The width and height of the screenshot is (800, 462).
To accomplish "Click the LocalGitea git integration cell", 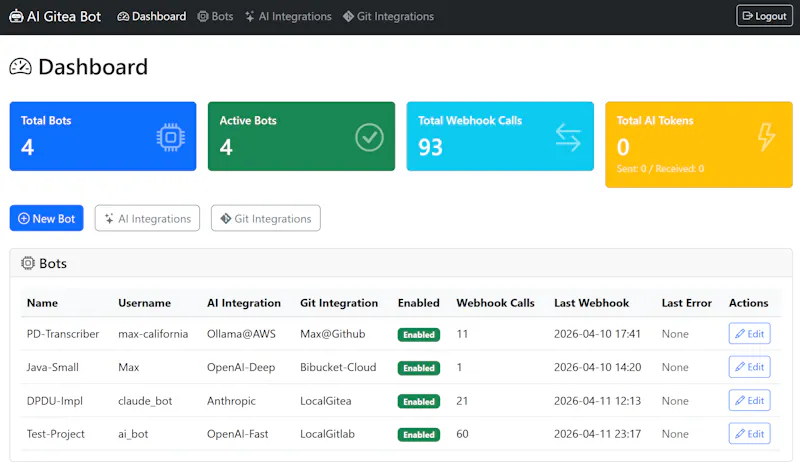I will 326,401.
